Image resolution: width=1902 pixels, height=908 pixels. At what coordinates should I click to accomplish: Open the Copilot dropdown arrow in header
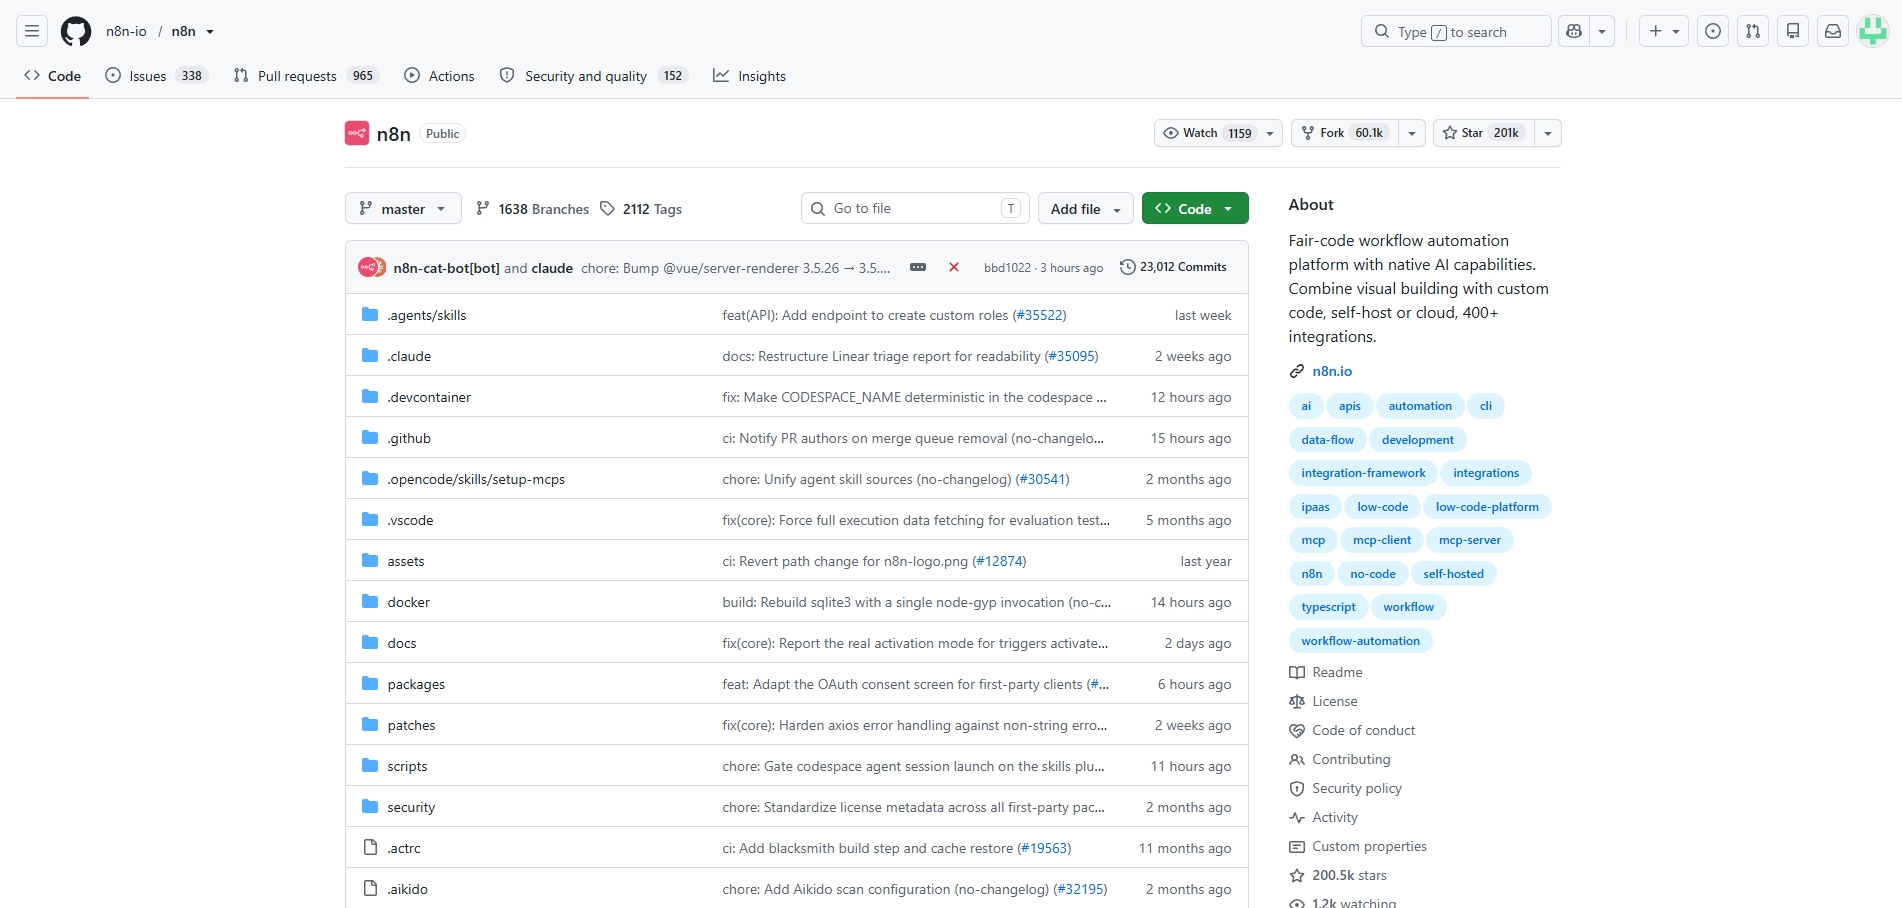(x=1602, y=32)
